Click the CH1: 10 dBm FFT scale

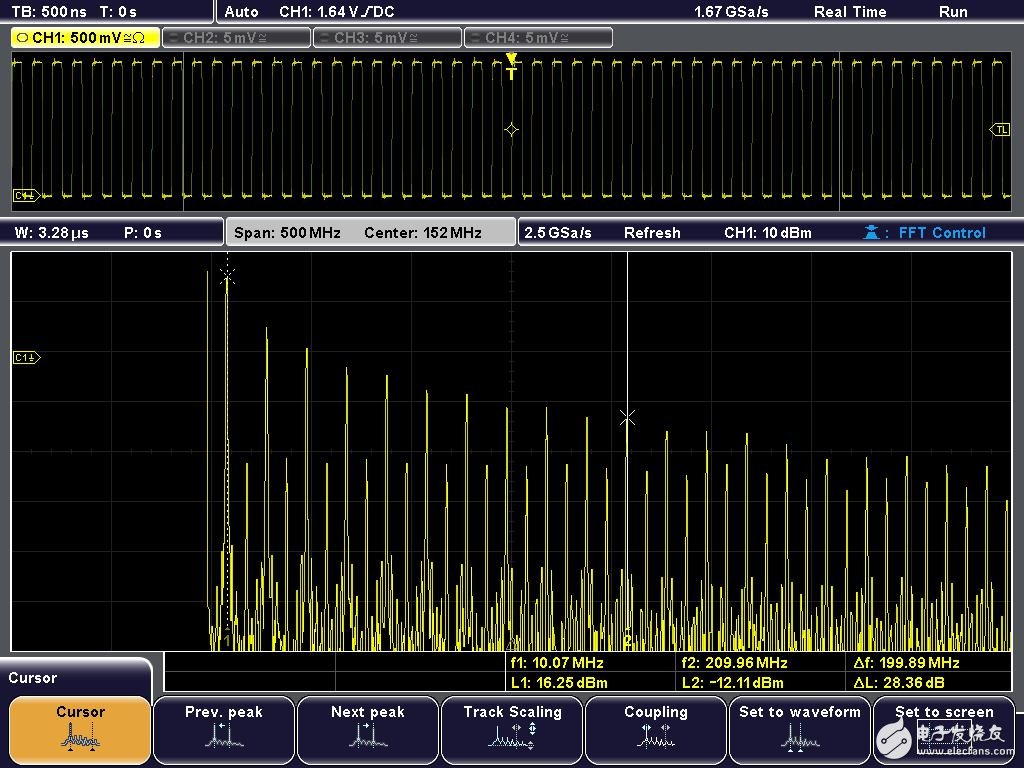pyautogui.click(x=767, y=233)
